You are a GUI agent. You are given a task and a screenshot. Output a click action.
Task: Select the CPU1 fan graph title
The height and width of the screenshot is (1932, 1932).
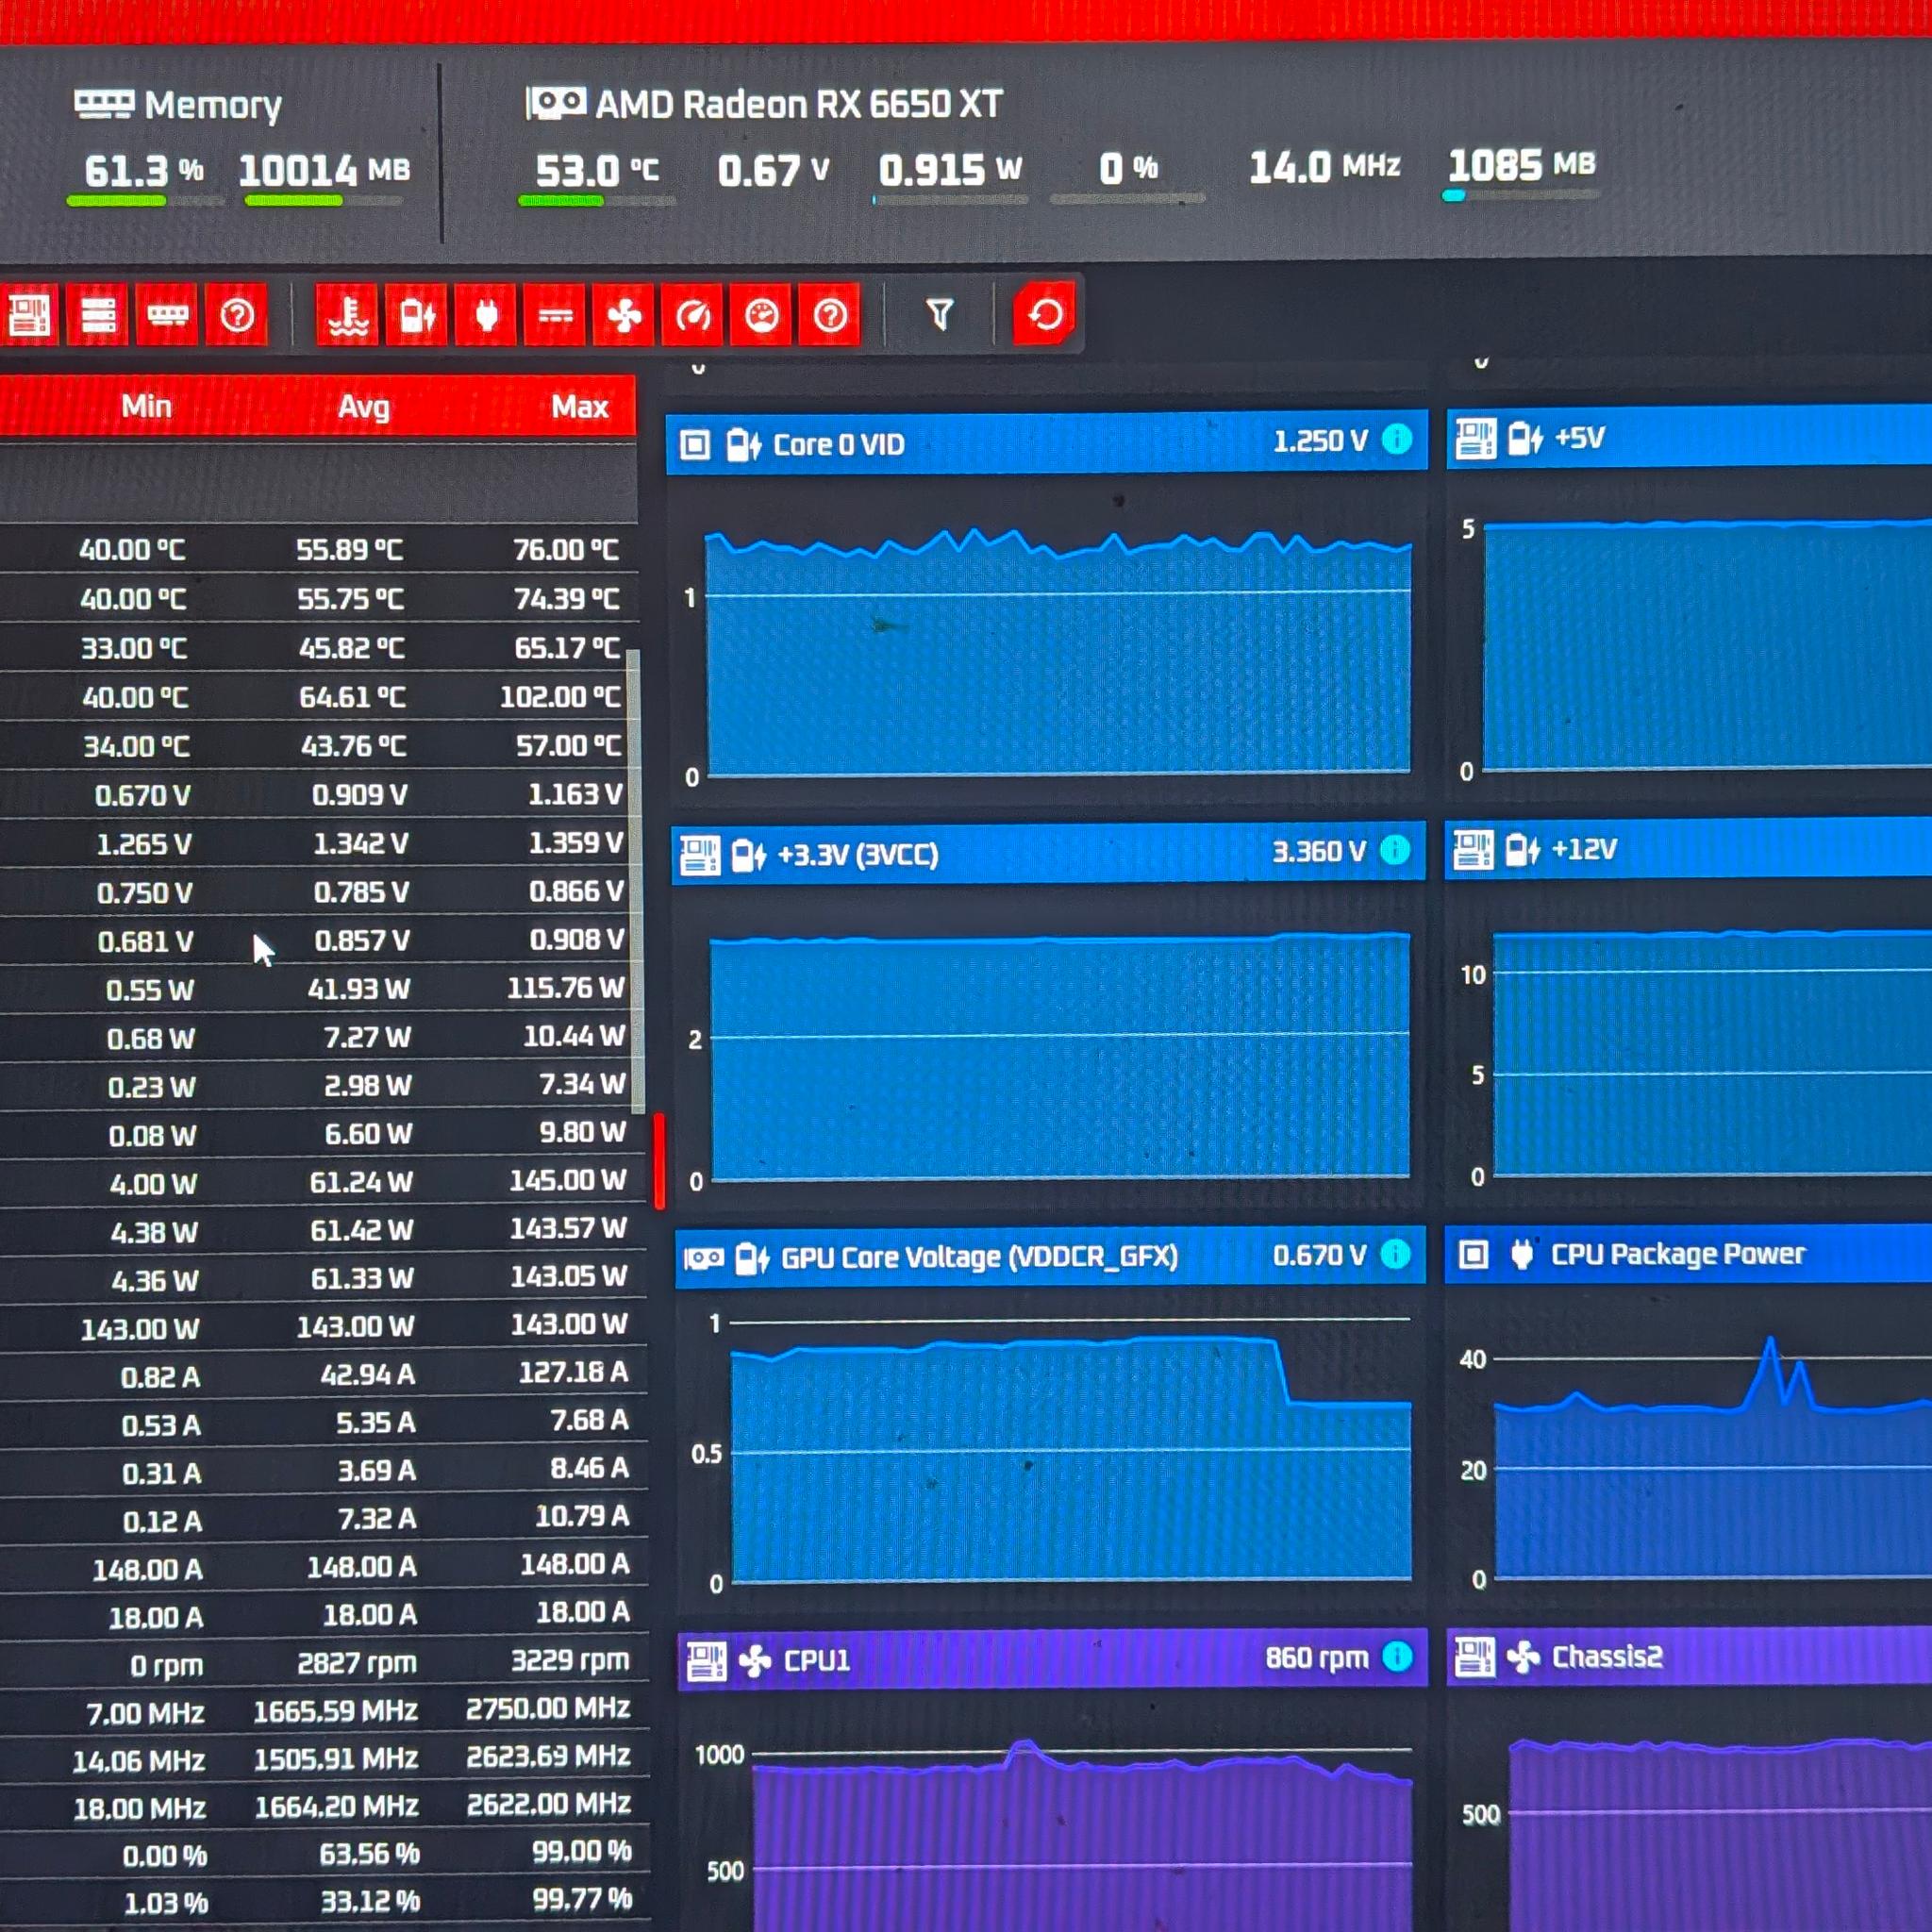point(817,1661)
